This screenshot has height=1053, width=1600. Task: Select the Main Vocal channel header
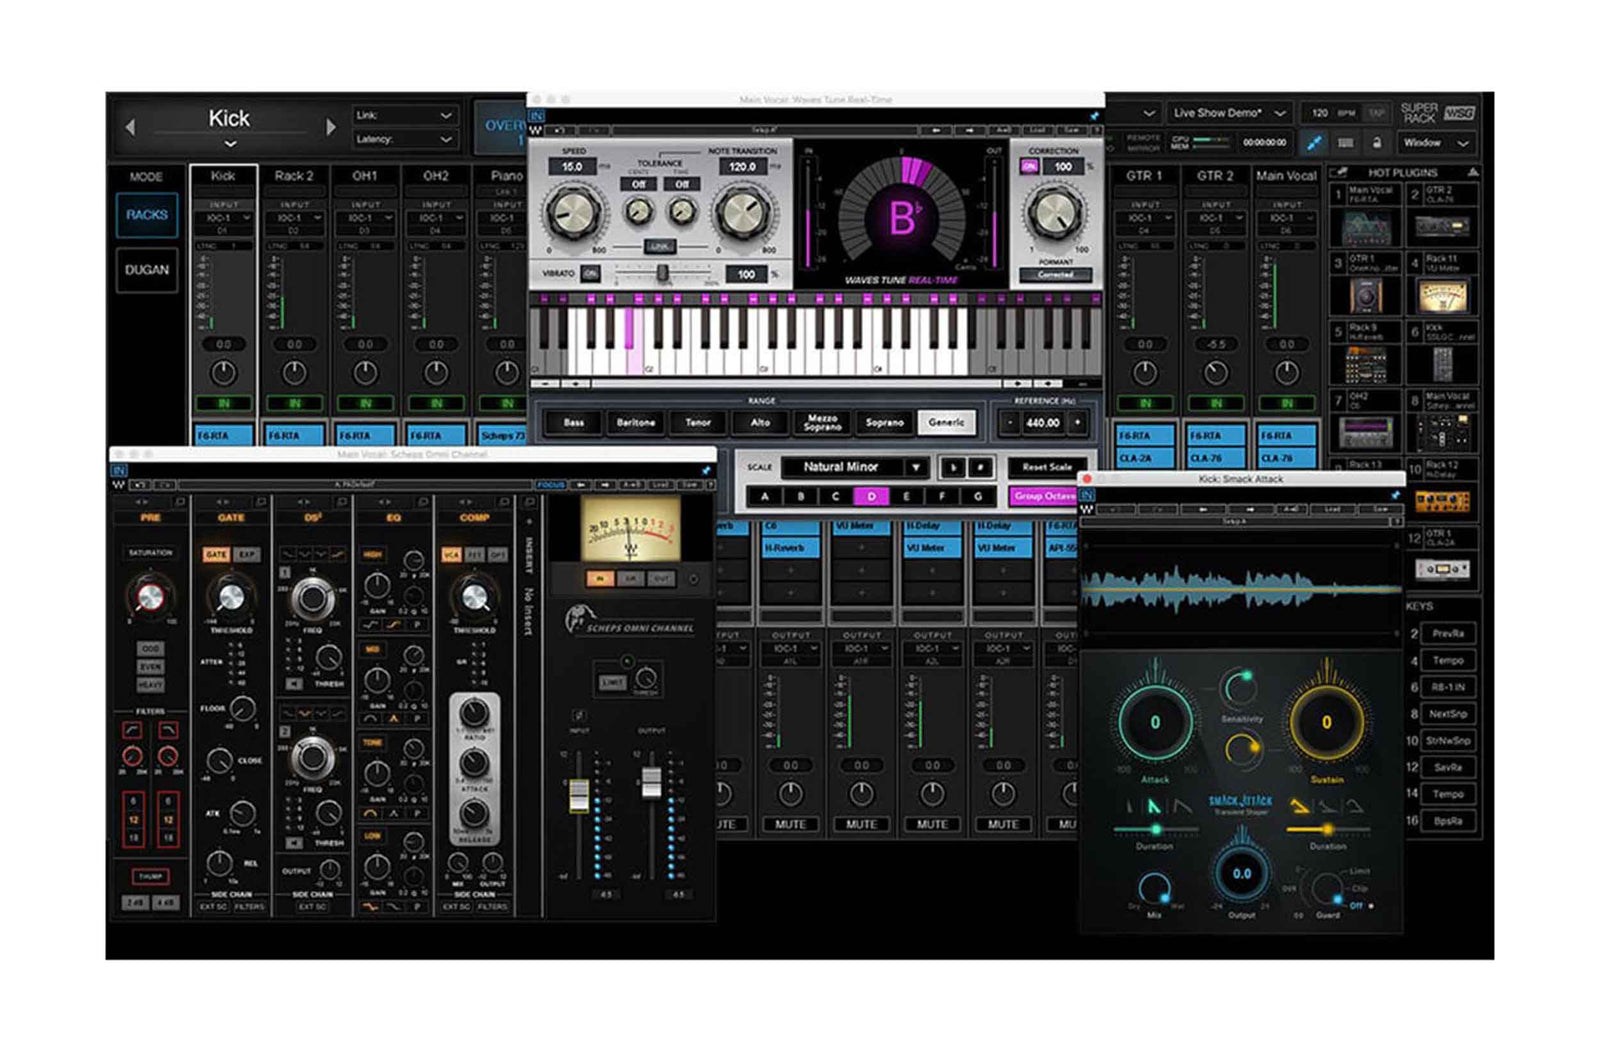pyautogui.click(x=1286, y=175)
